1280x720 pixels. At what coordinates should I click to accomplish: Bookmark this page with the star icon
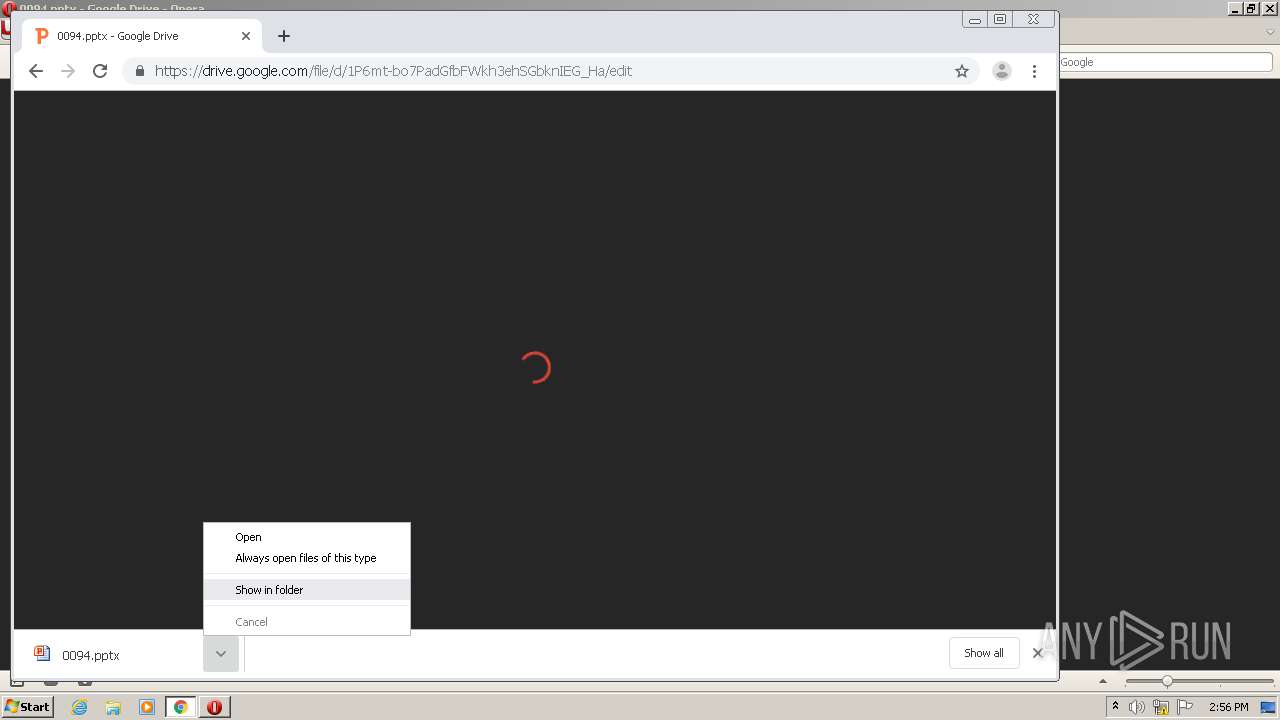(x=962, y=71)
